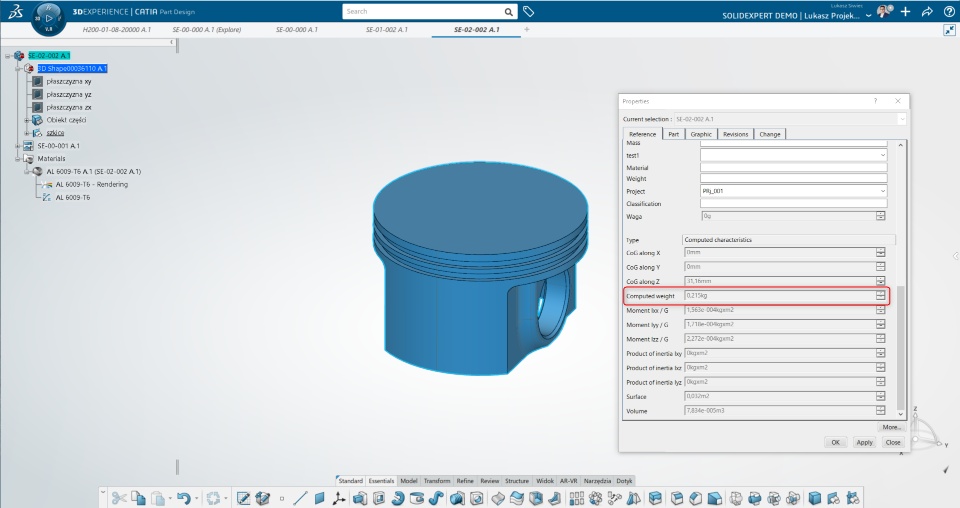Select the płaszczyzna xy tree item
The image size is (960, 508).
coord(69,81)
